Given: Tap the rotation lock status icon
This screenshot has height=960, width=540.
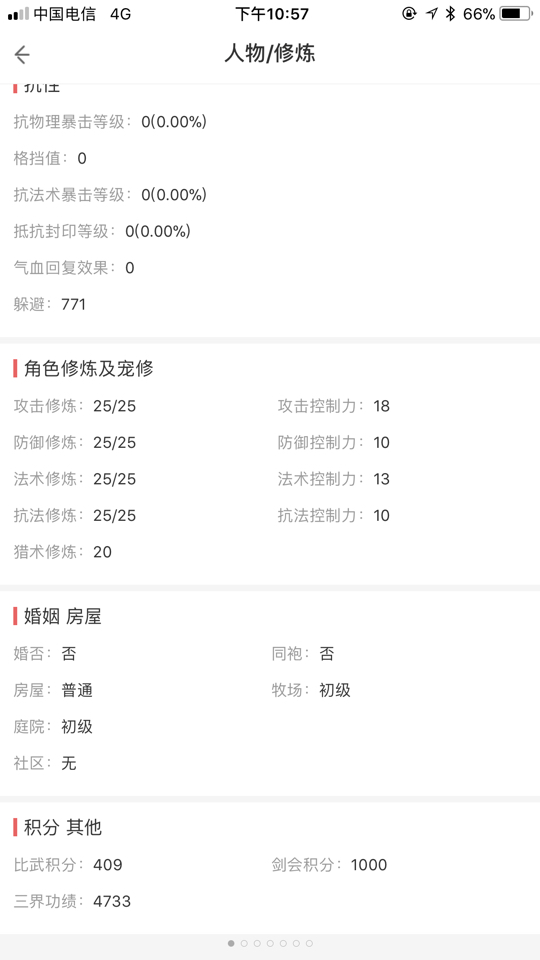Looking at the screenshot, I should coord(409,13).
